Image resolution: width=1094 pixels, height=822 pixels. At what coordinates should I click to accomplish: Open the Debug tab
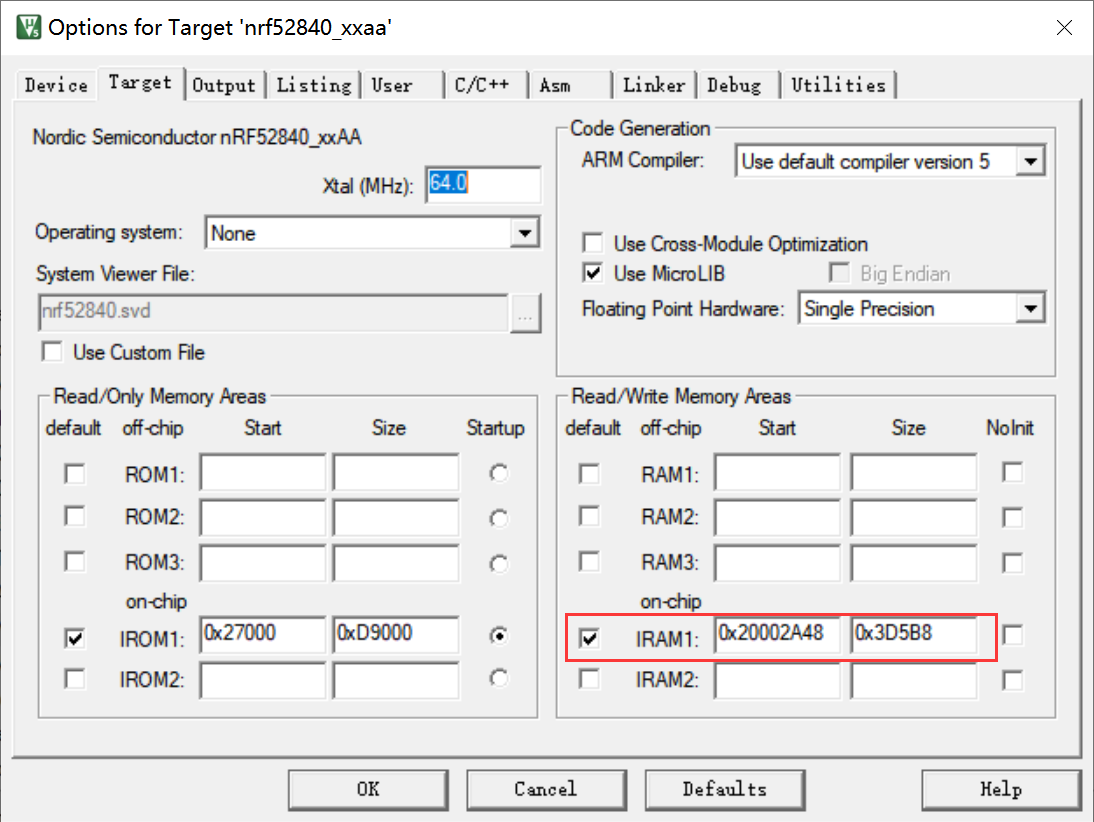click(737, 85)
